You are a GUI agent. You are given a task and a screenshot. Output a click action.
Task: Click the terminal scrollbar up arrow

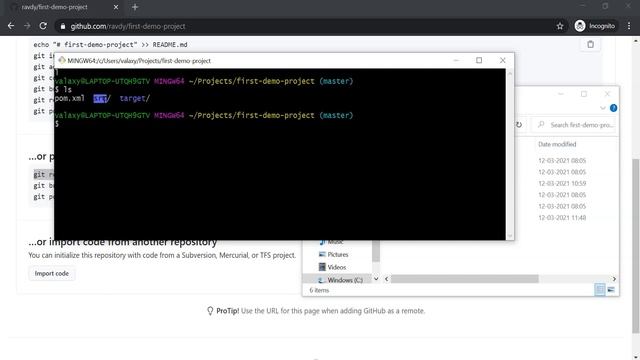tap(509, 73)
